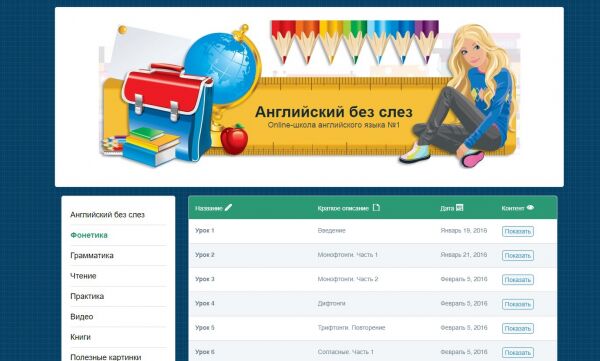Click the Урок 4 title cell
The image size is (600, 361).
205,303
